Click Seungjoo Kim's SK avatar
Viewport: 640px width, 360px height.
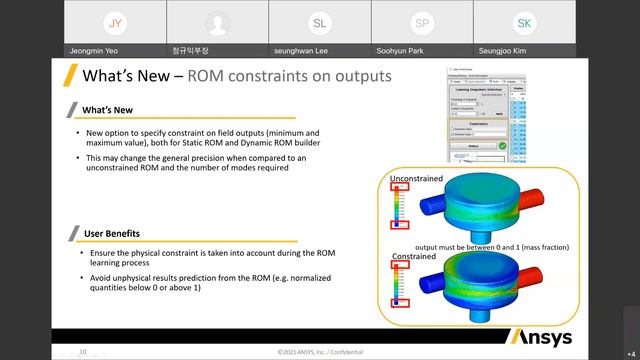click(x=524, y=23)
